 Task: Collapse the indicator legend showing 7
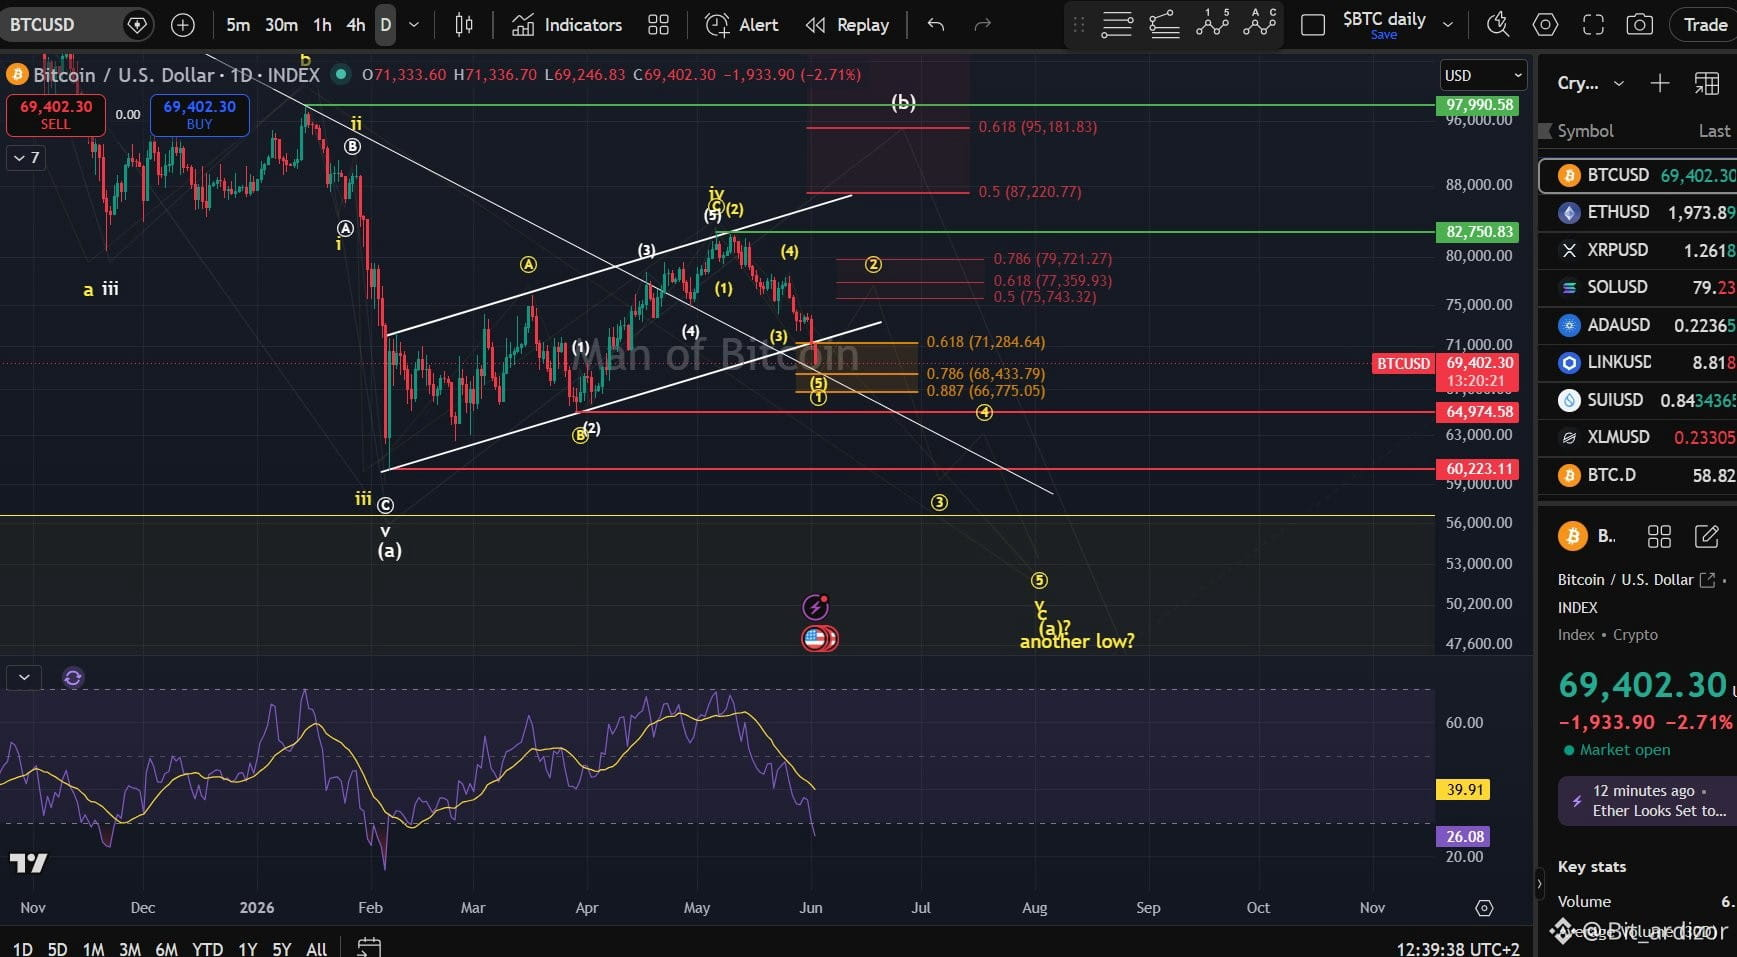26,157
